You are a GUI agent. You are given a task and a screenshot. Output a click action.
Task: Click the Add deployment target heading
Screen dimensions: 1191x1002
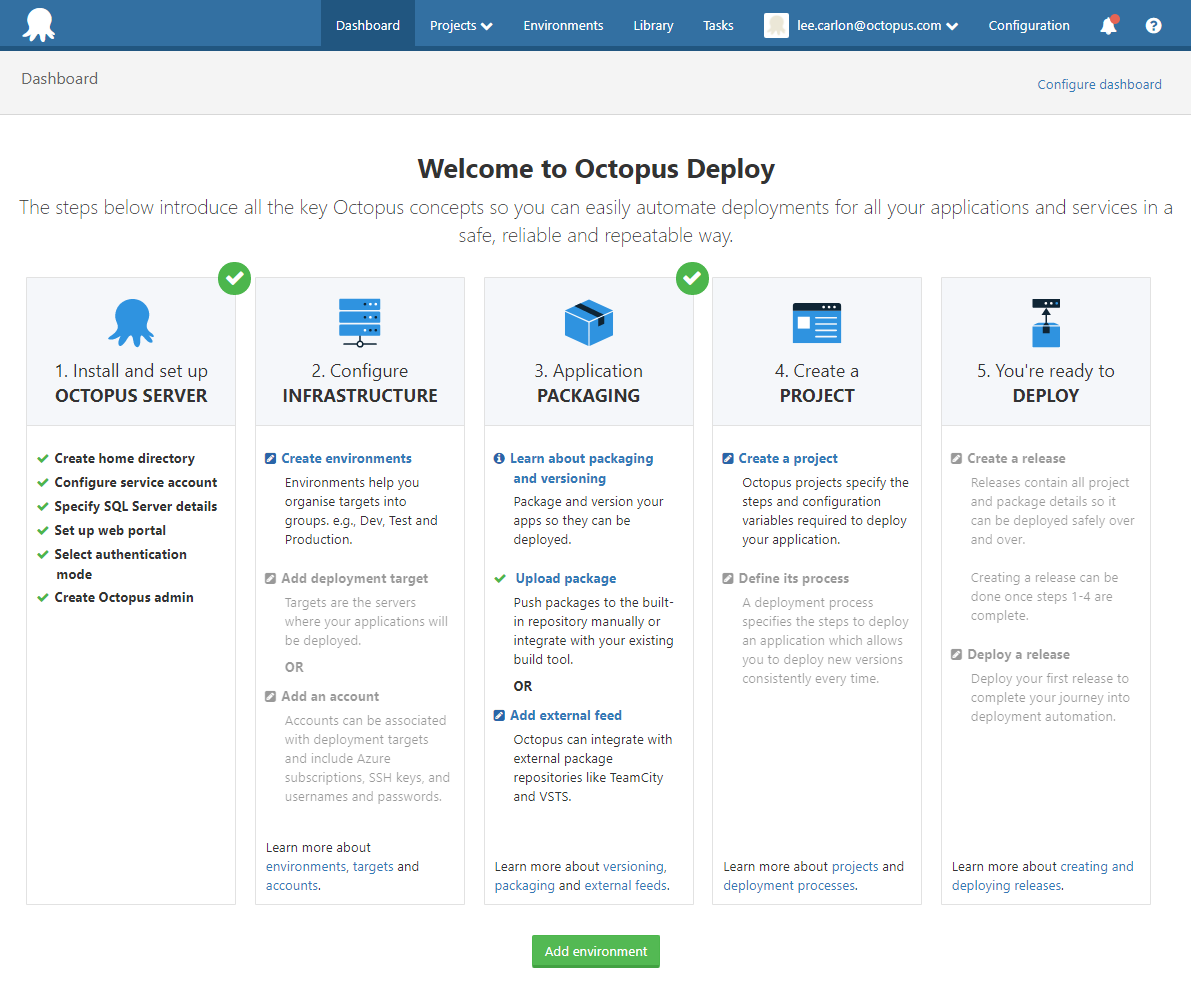coord(355,578)
